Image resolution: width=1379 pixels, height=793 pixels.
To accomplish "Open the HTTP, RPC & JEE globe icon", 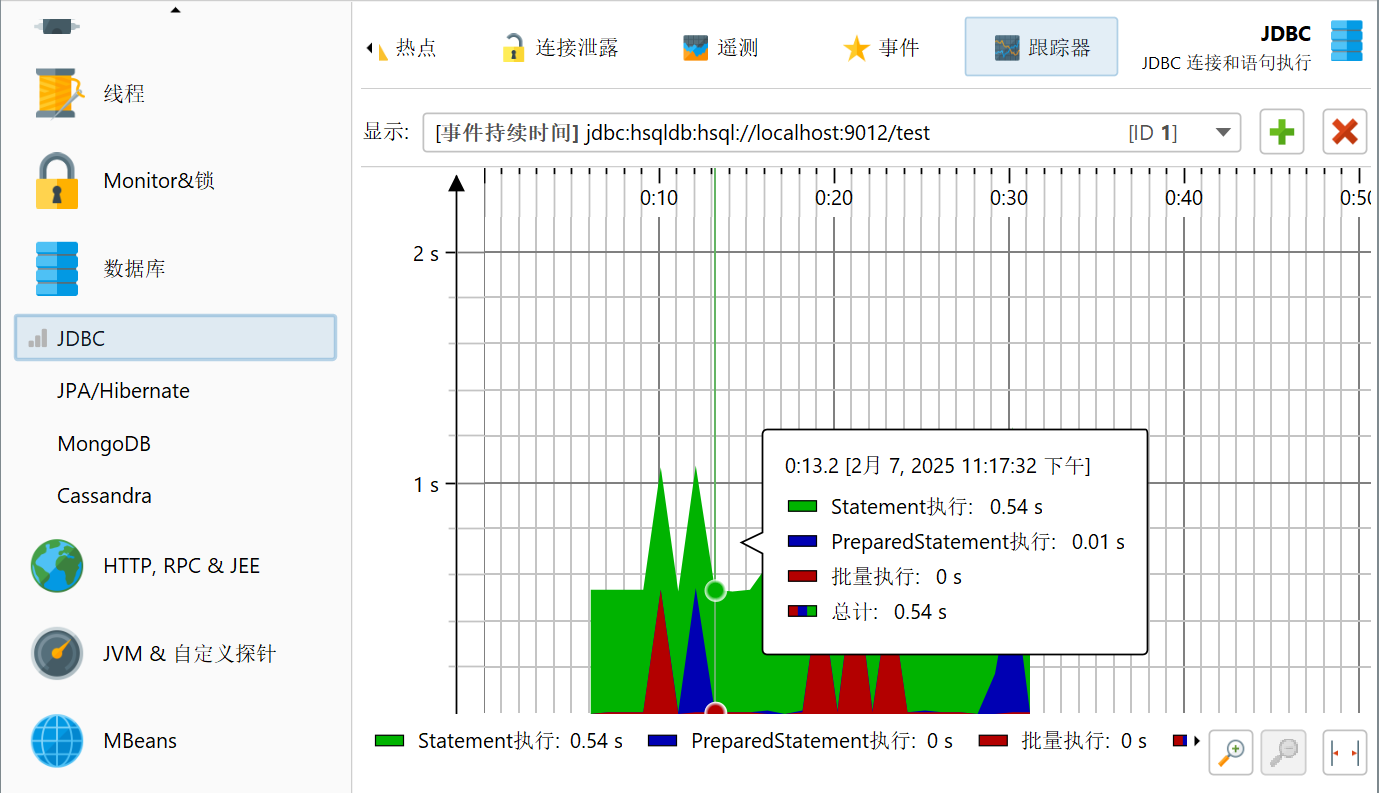I will coord(57,566).
